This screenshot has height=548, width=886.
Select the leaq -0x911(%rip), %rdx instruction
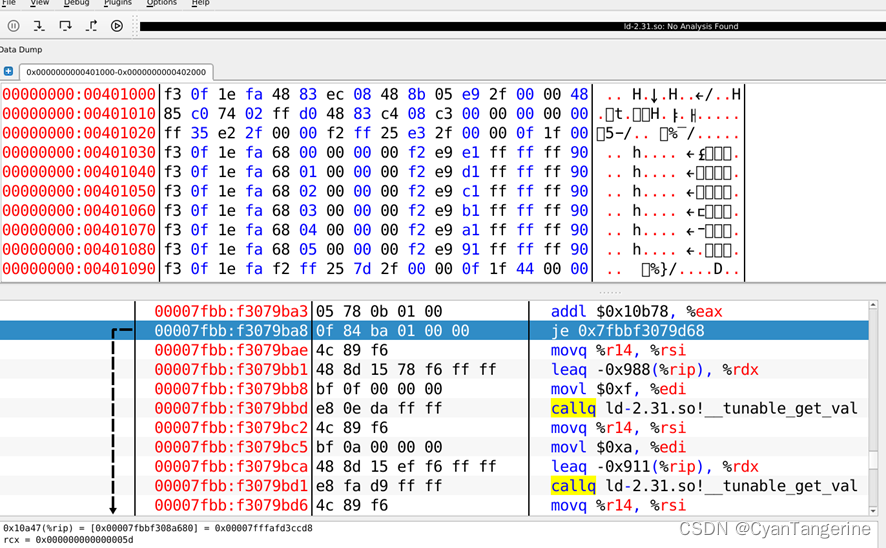(x=654, y=467)
